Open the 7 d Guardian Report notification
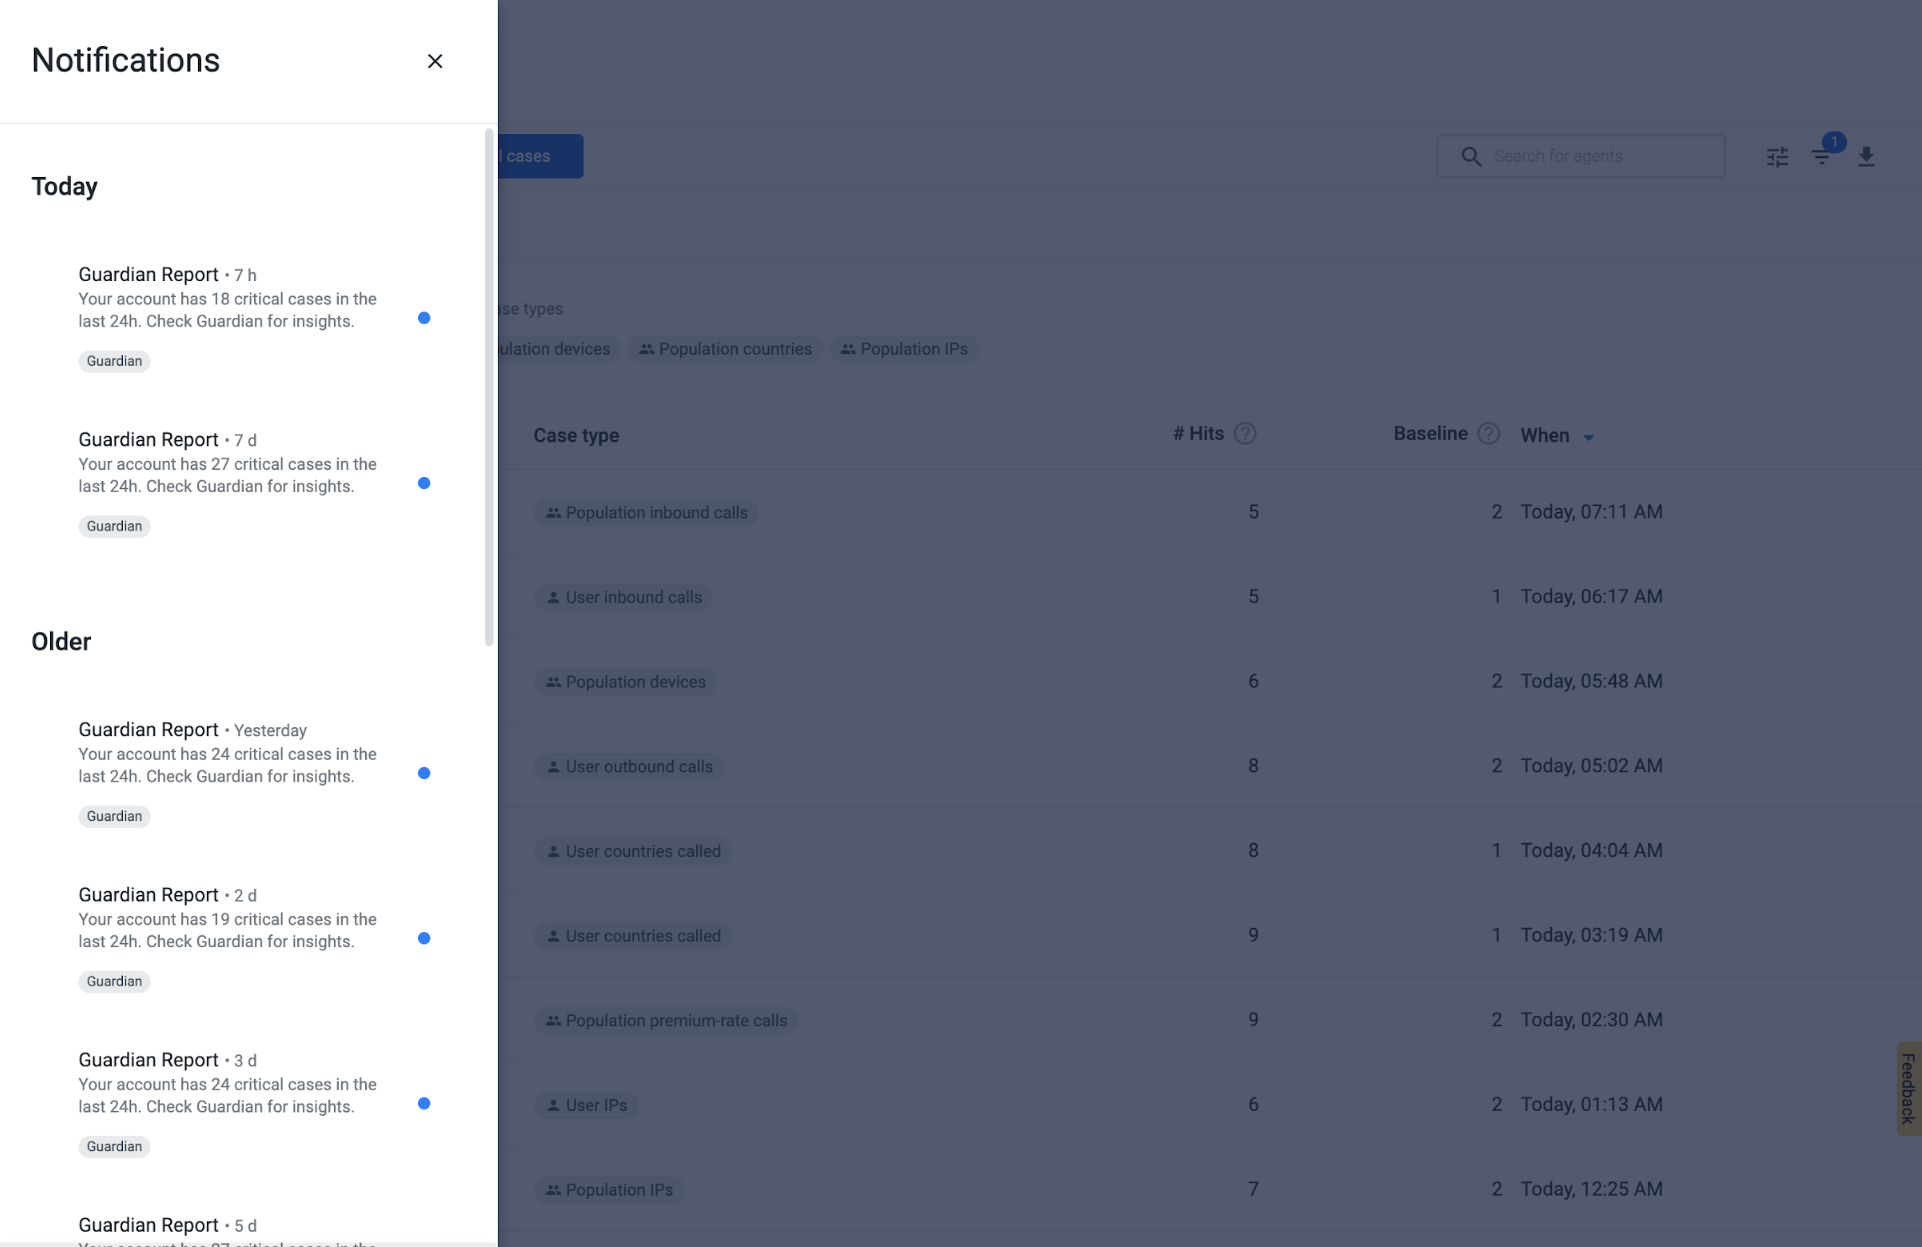The height and width of the screenshot is (1247, 1922). tap(248, 482)
